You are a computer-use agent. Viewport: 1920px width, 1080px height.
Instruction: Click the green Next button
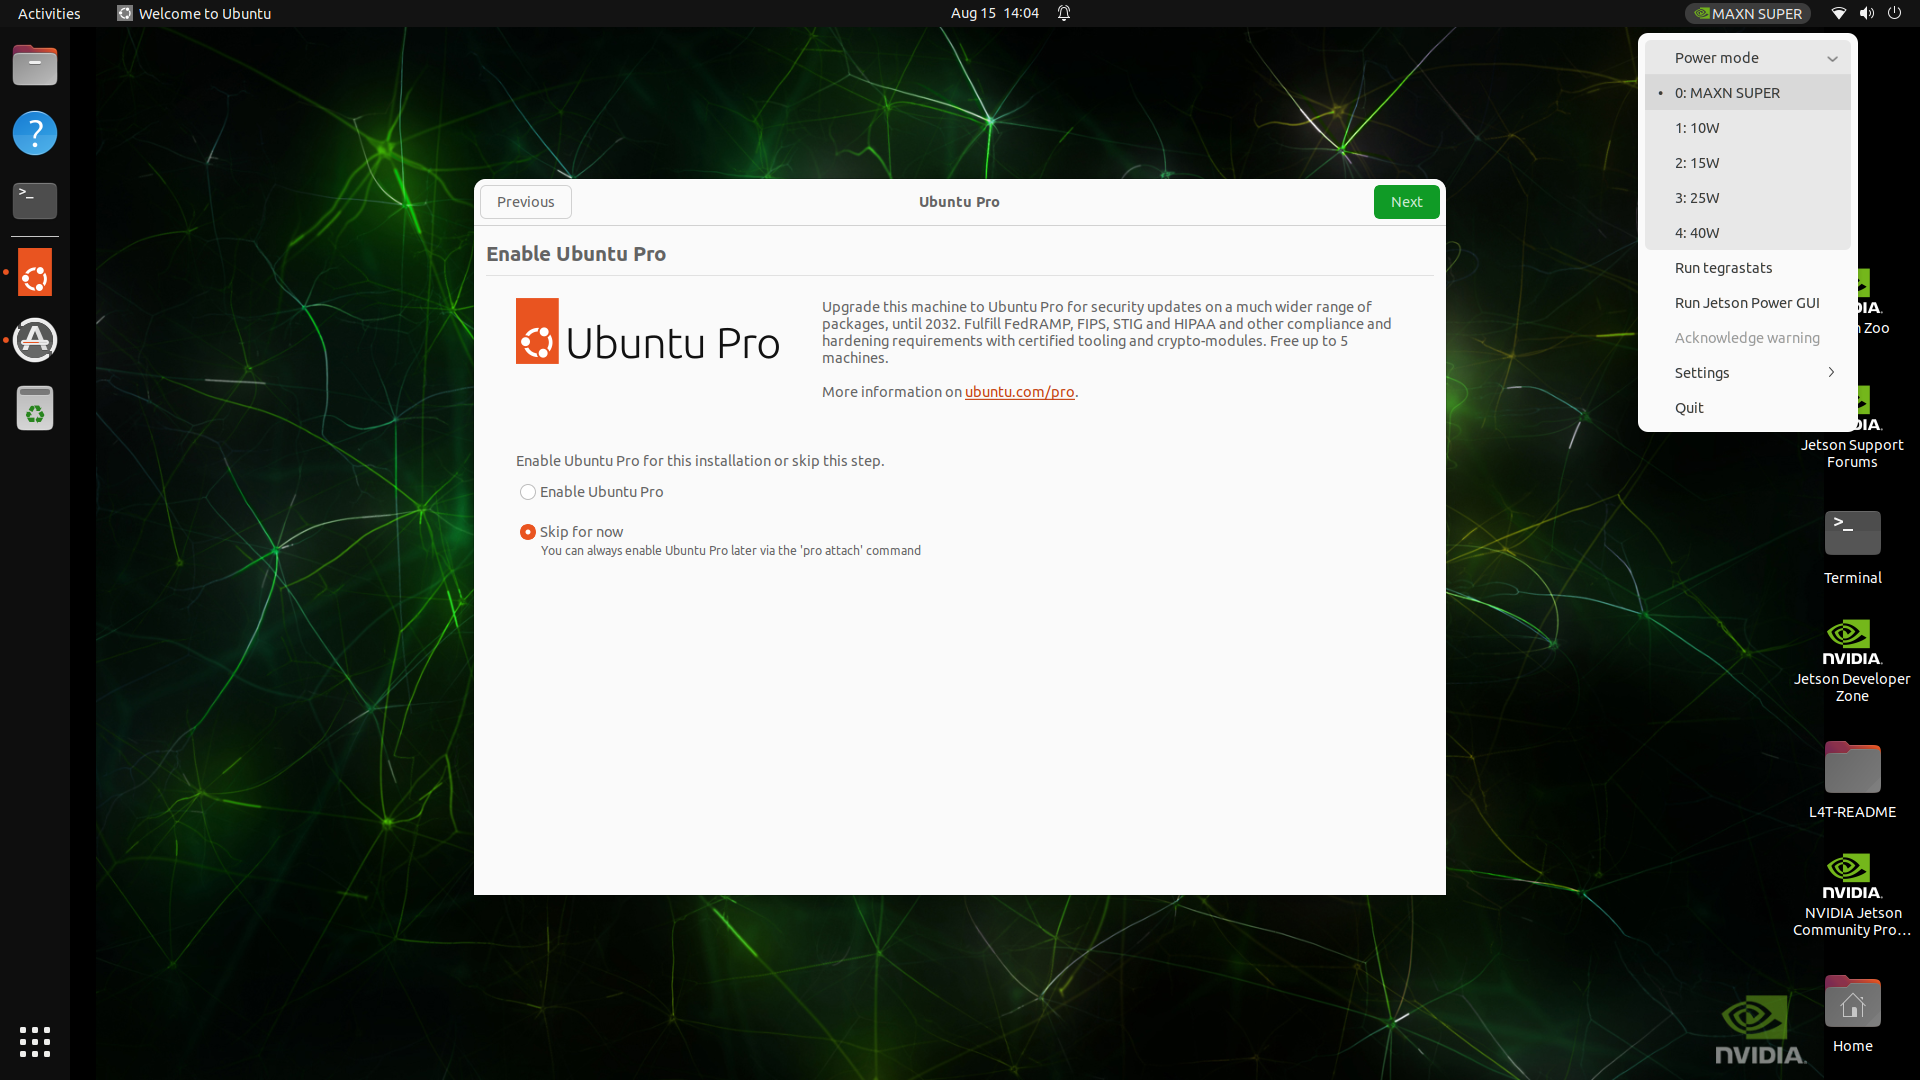click(1406, 202)
